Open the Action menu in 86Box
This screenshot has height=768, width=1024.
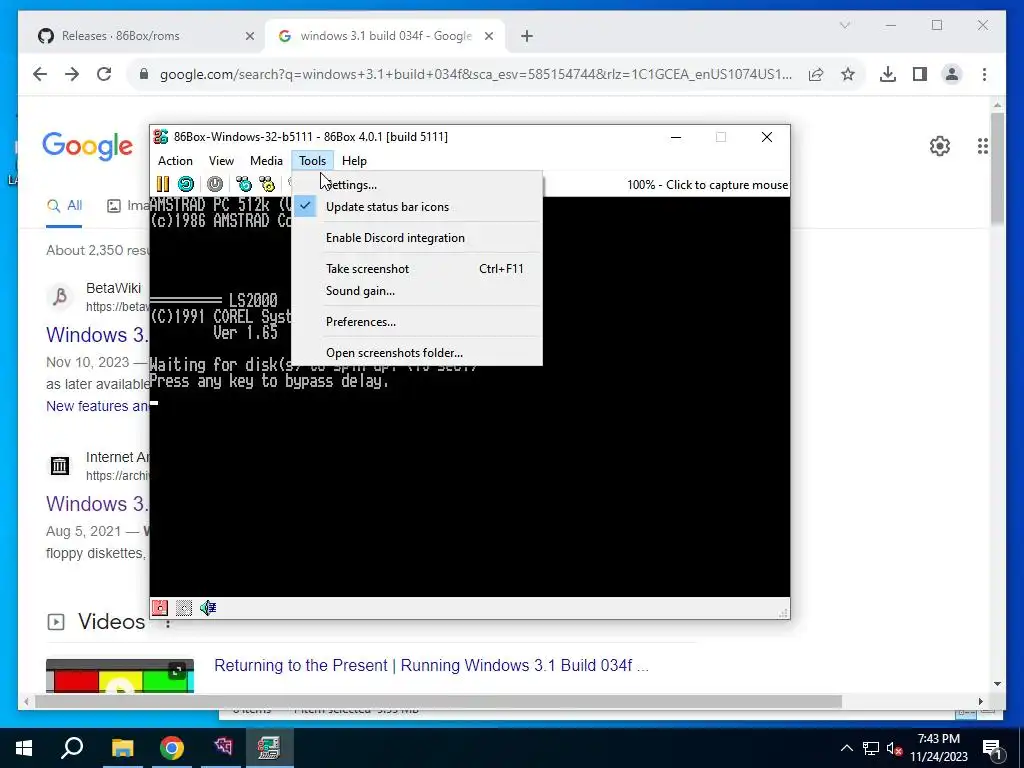[x=175, y=161]
